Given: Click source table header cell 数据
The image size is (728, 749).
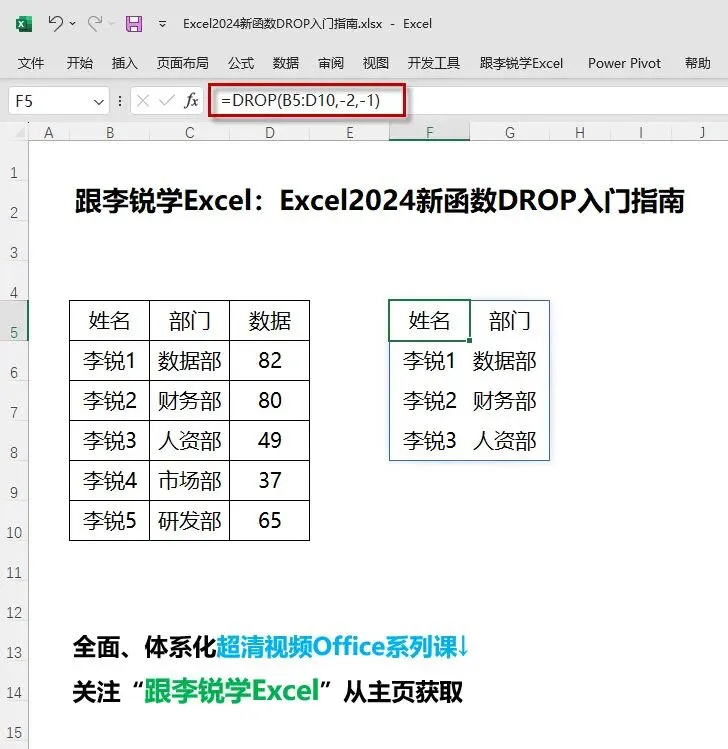Looking at the screenshot, I should (270, 321).
